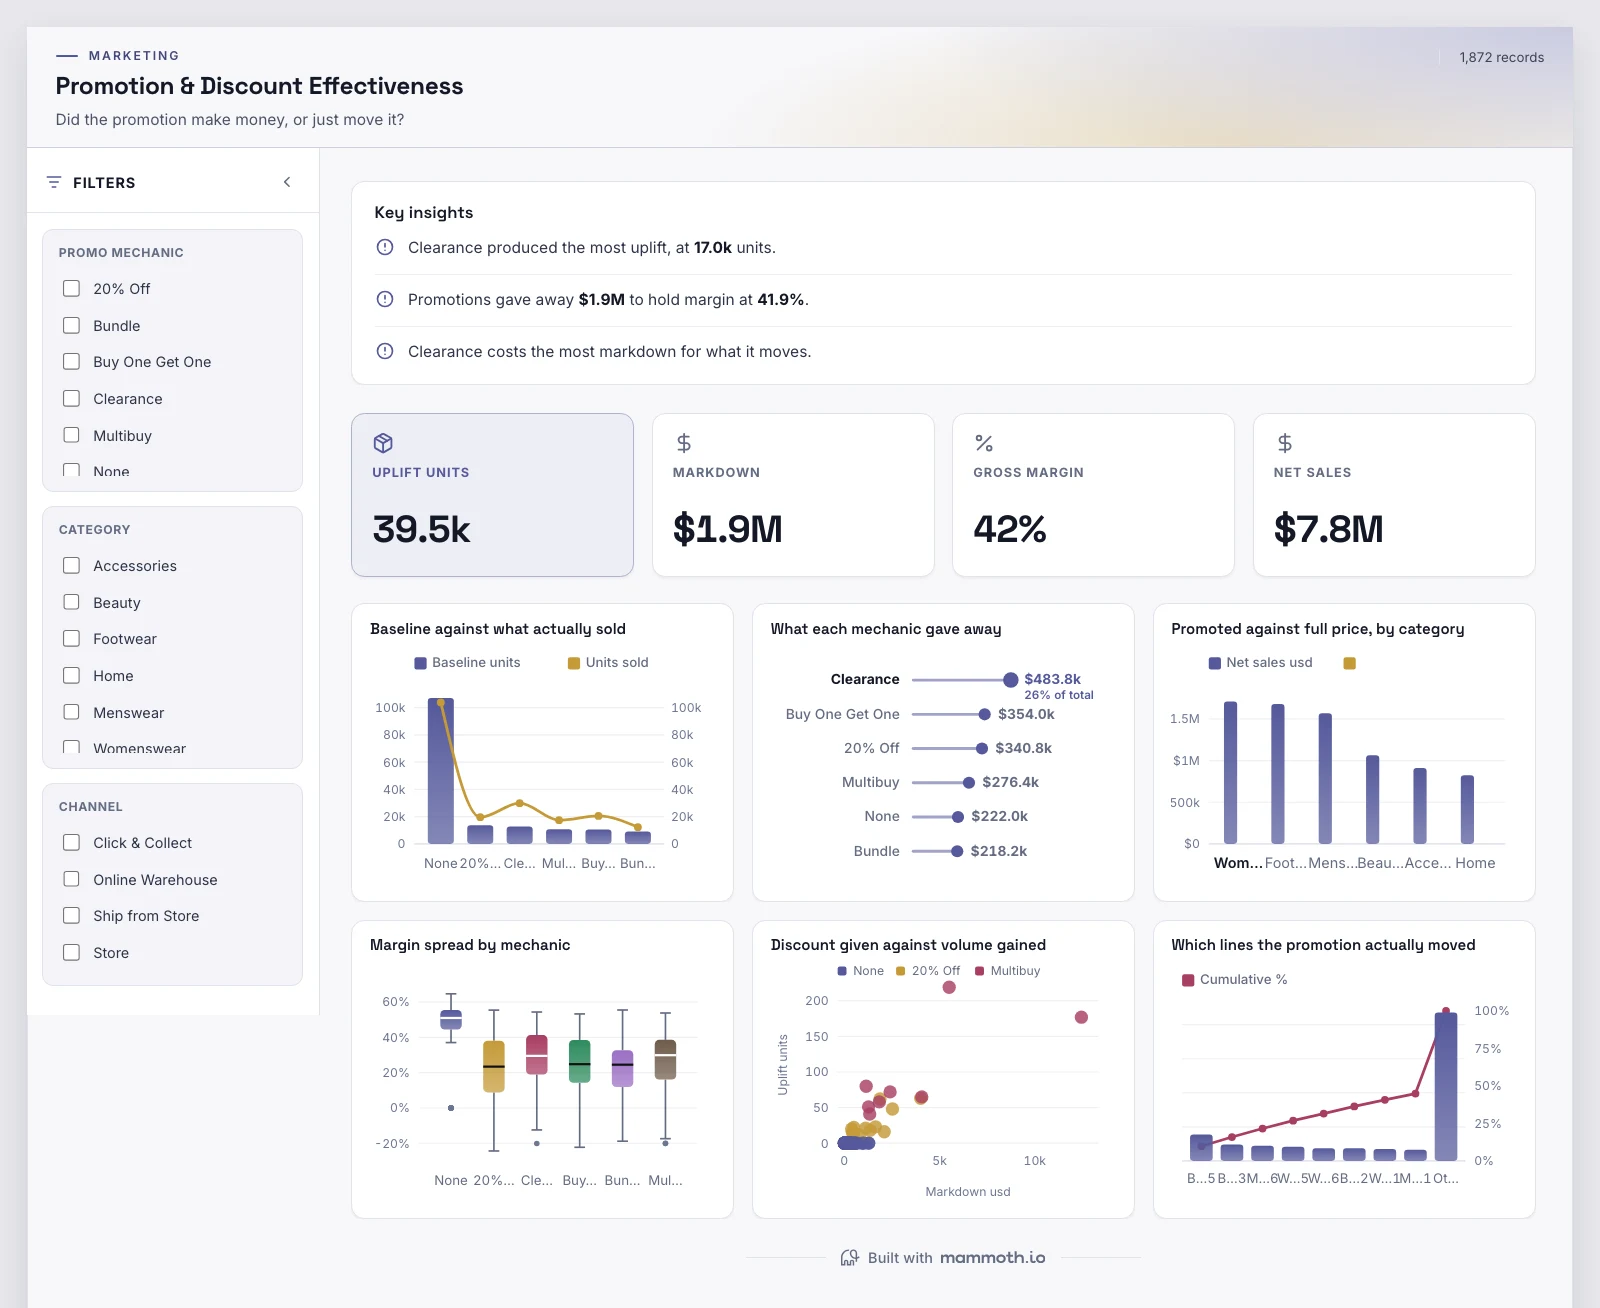Check the Menswear filter

coord(72,713)
